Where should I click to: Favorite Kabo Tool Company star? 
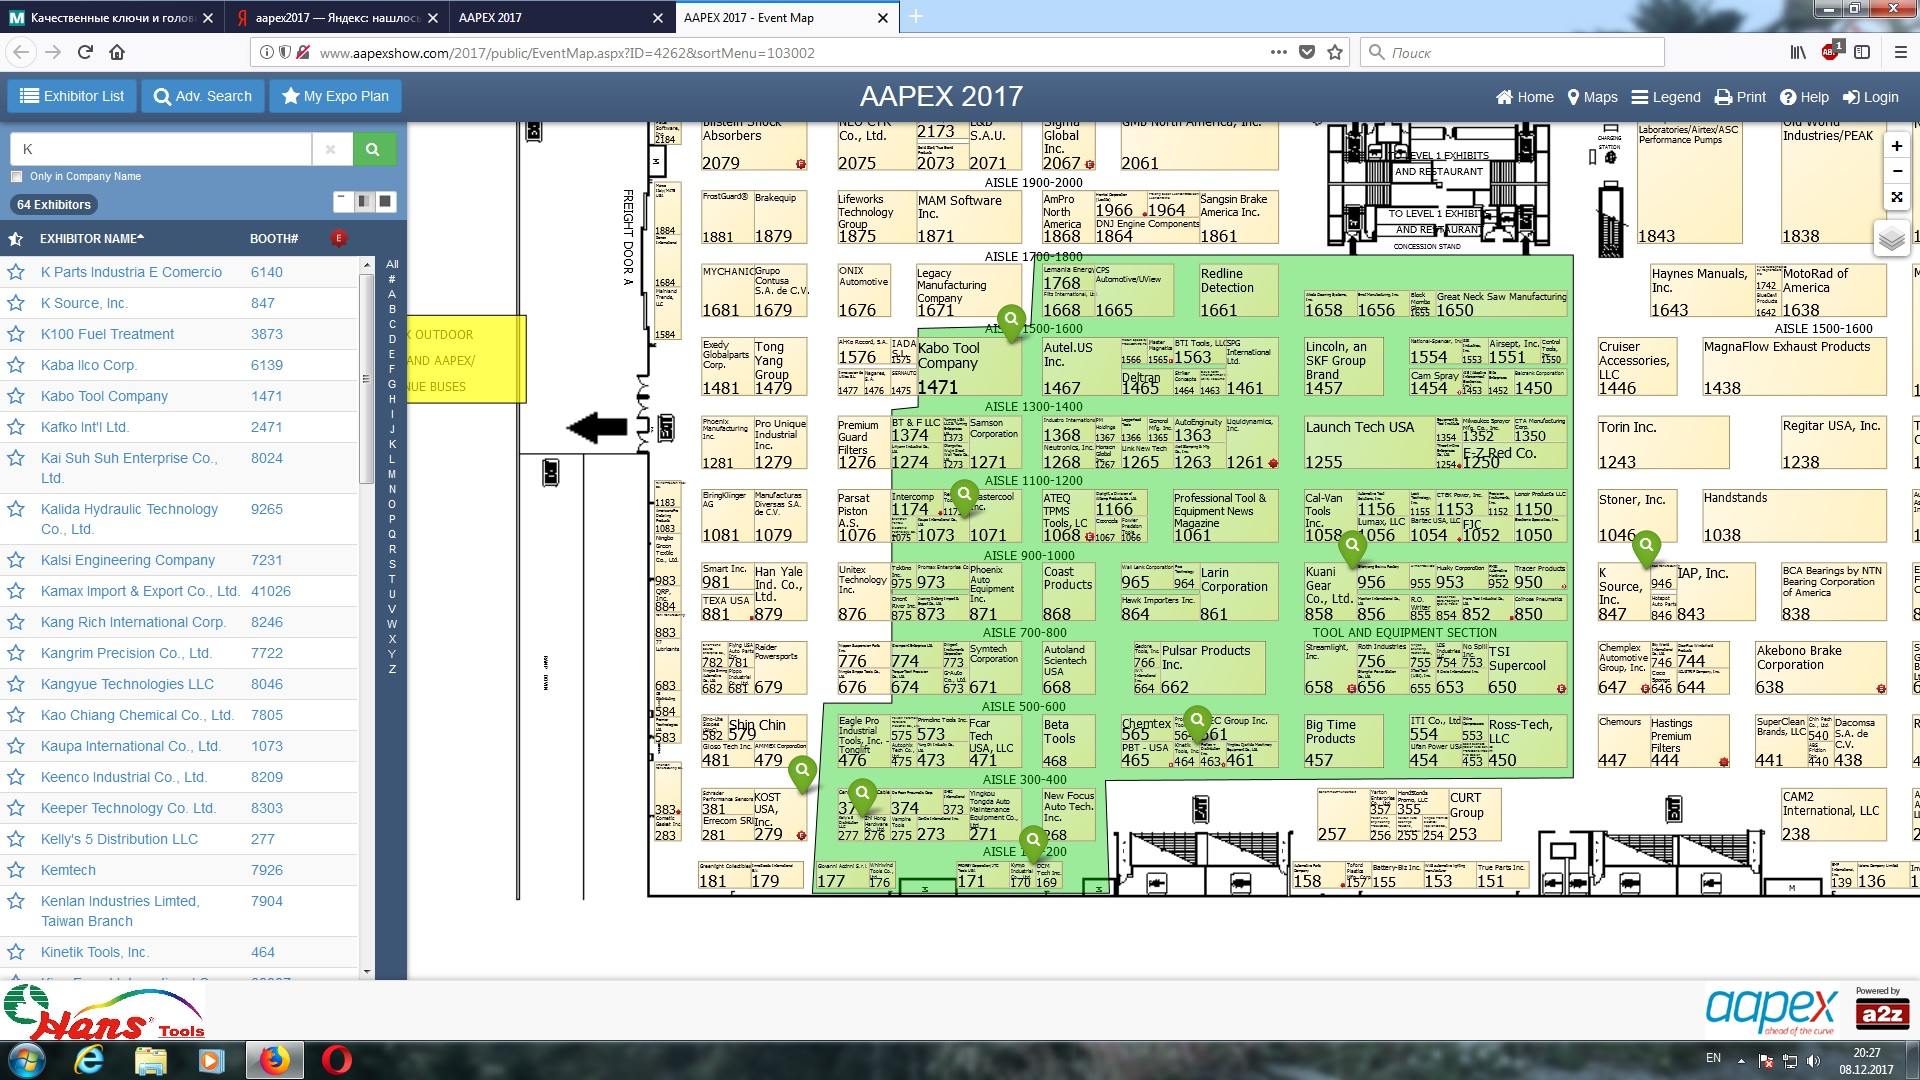click(16, 396)
